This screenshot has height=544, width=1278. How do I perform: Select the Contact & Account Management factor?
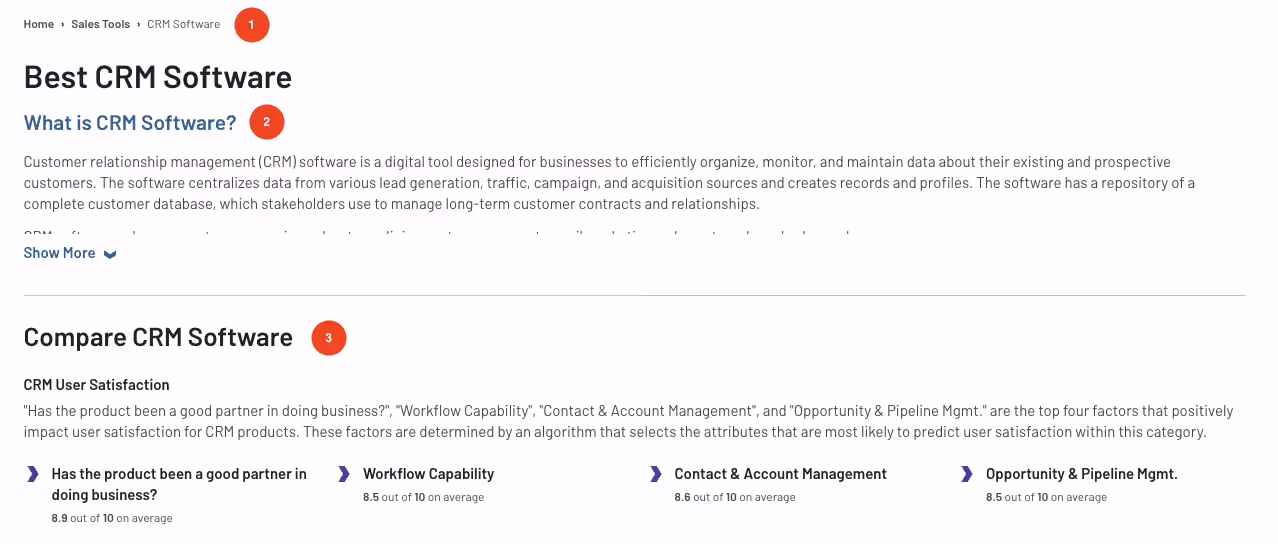coord(780,474)
